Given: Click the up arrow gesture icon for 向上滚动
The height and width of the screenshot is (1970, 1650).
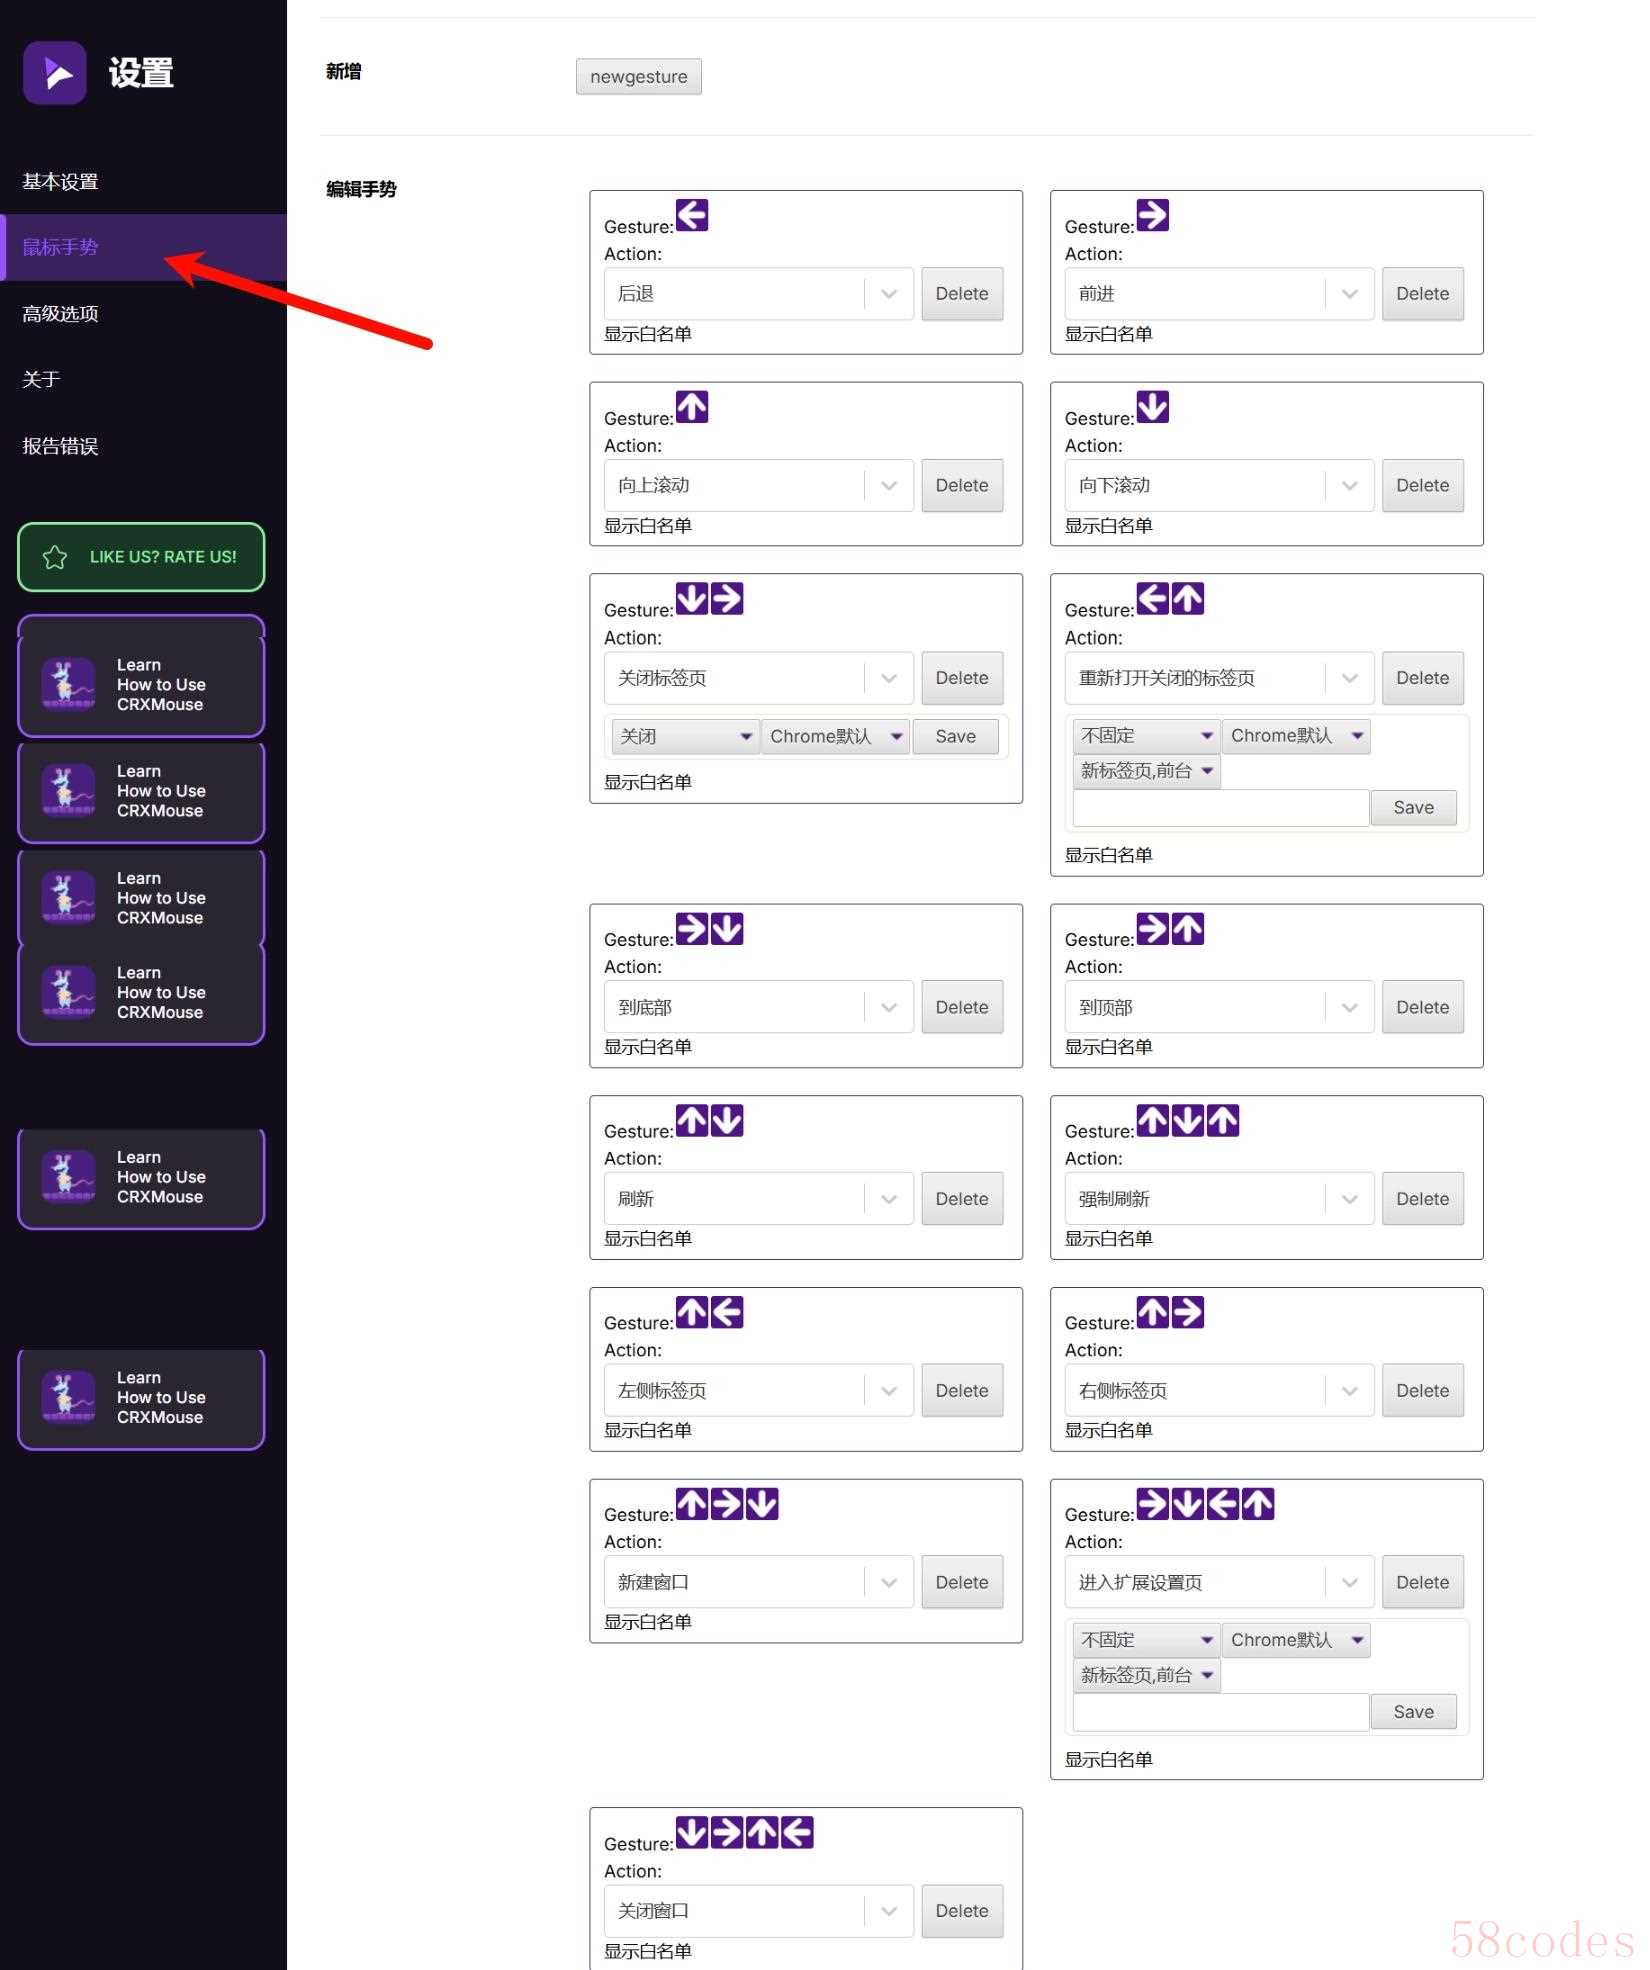Looking at the screenshot, I should coord(692,407).
